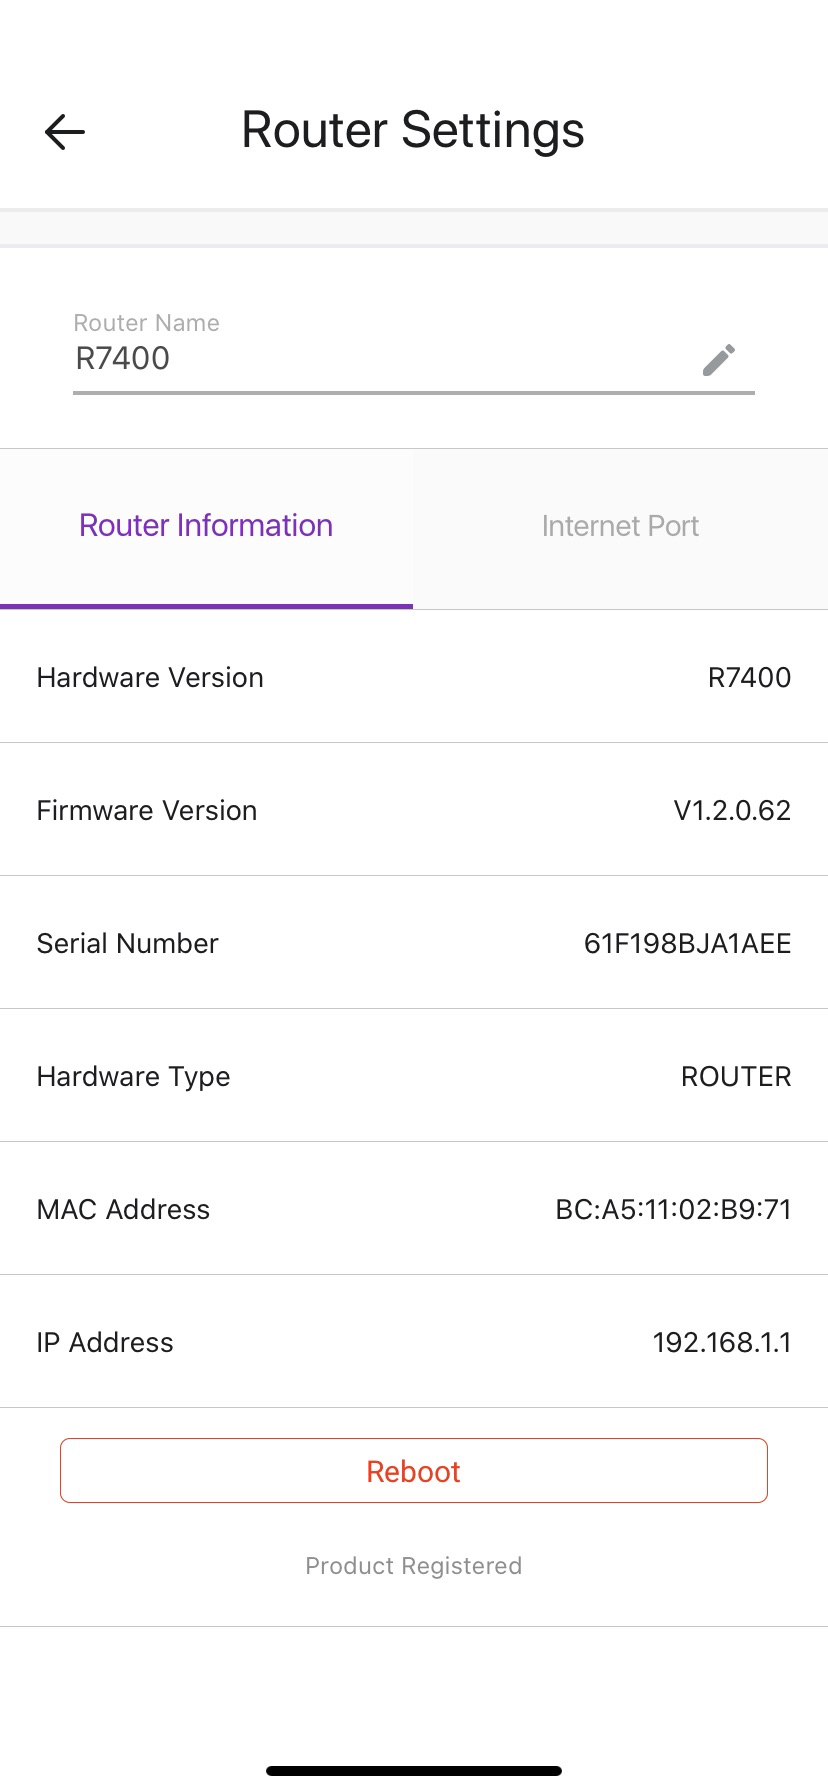828x1792 pixels.
Task: Tap the Reboot button
Action: pyautogui.click(x=413, y=1470)
